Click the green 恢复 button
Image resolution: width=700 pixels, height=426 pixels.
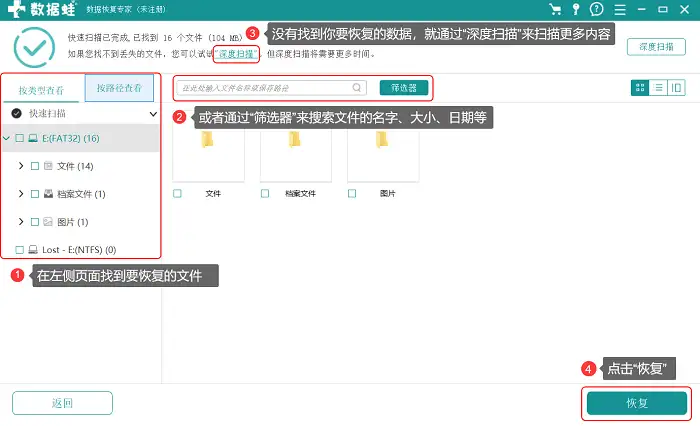pos(637,403)
